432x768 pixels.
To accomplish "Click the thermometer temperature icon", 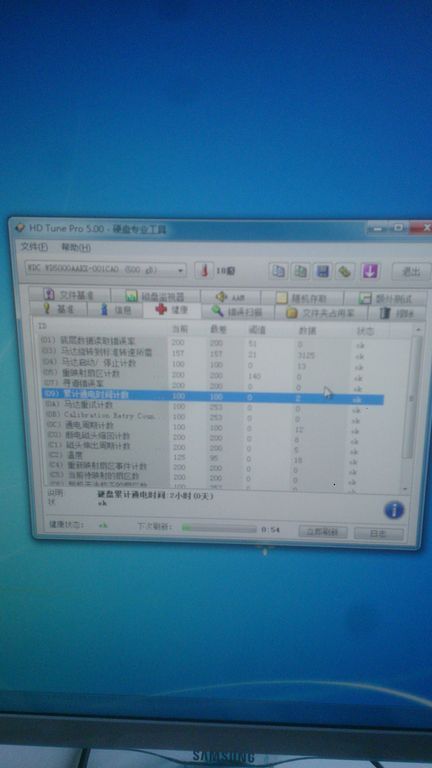I will (x=204, y=270).
